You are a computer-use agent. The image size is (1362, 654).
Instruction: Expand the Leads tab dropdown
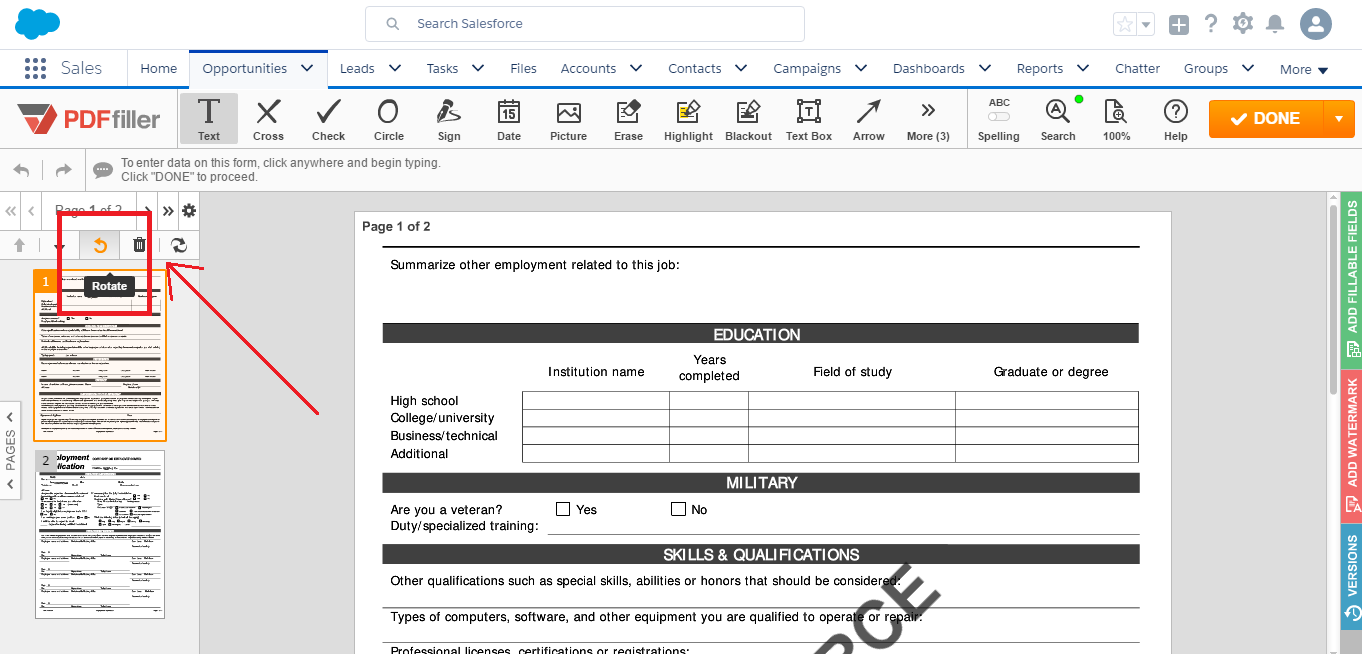394,68
